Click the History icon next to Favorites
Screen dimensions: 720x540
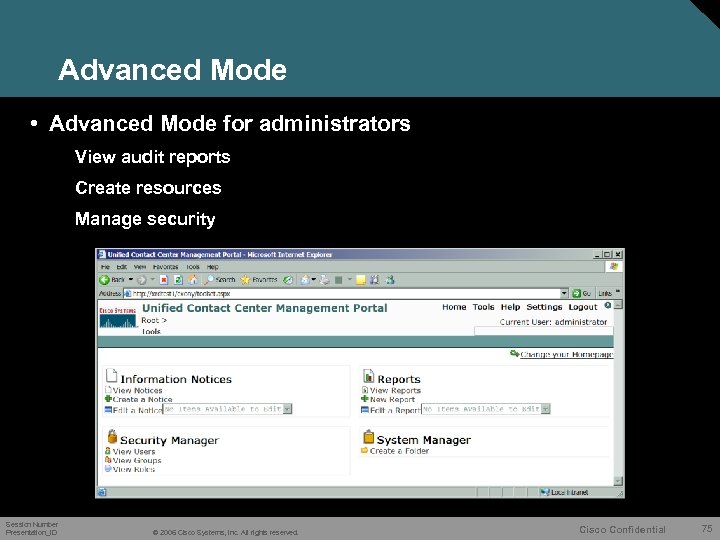point(288,280)
